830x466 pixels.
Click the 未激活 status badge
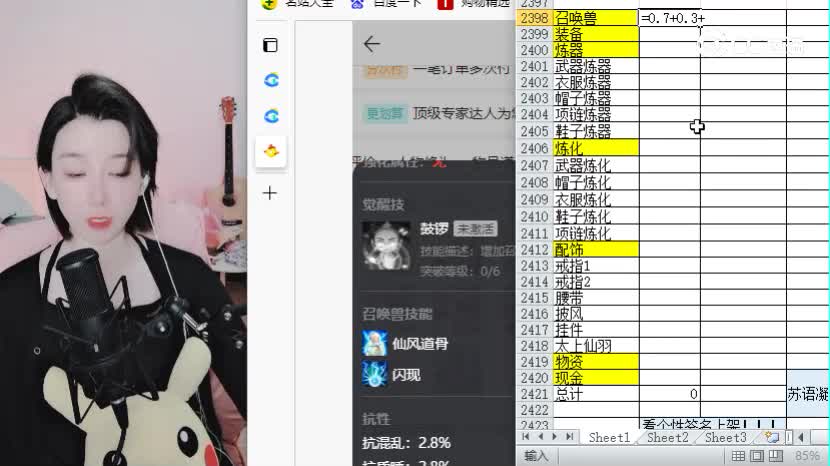[475, 229]
